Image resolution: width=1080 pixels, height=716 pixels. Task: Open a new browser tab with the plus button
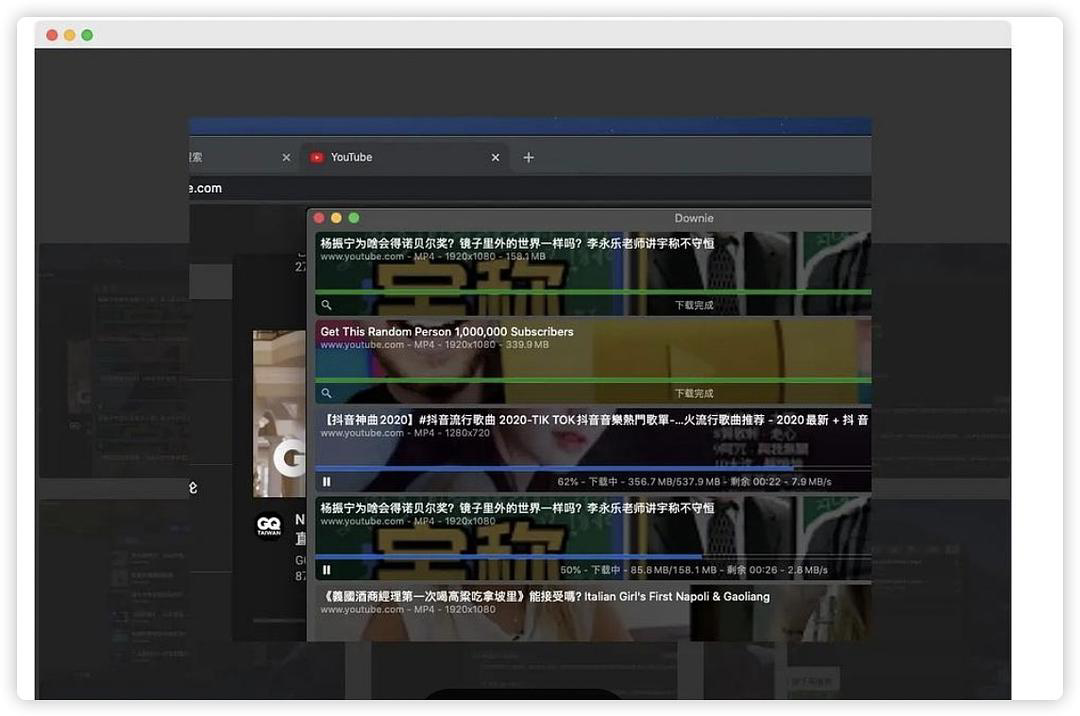[528, 158]
